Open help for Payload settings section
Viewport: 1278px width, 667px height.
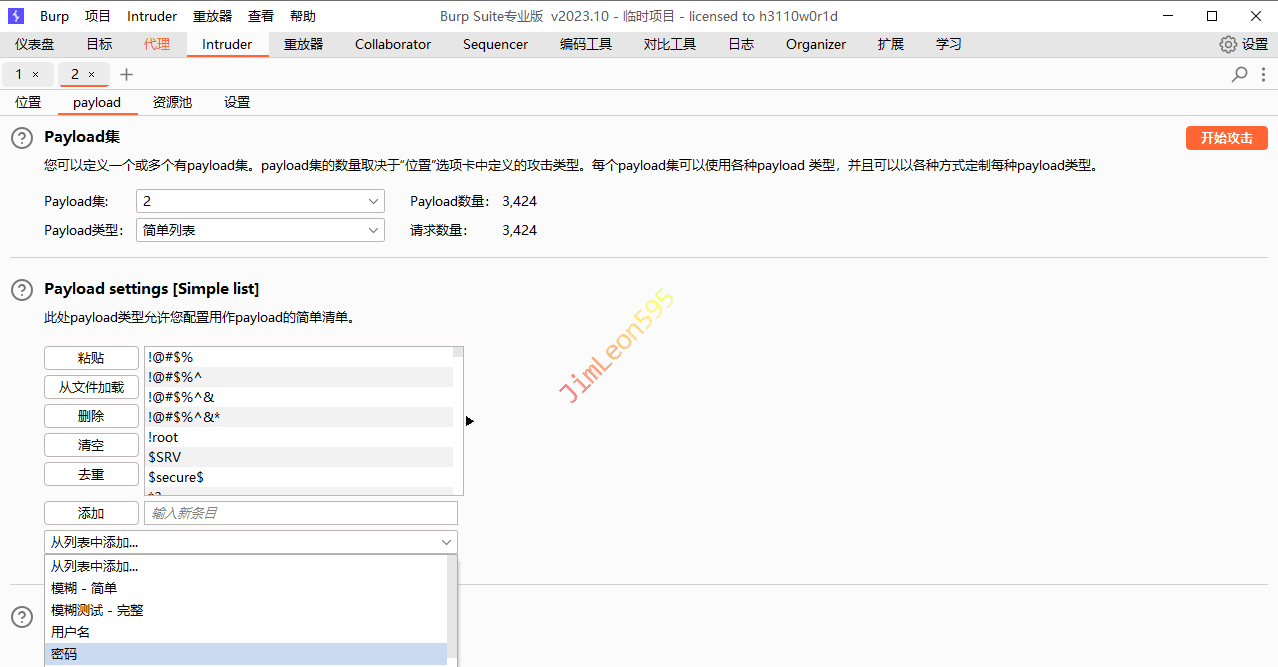pos(22,289)
